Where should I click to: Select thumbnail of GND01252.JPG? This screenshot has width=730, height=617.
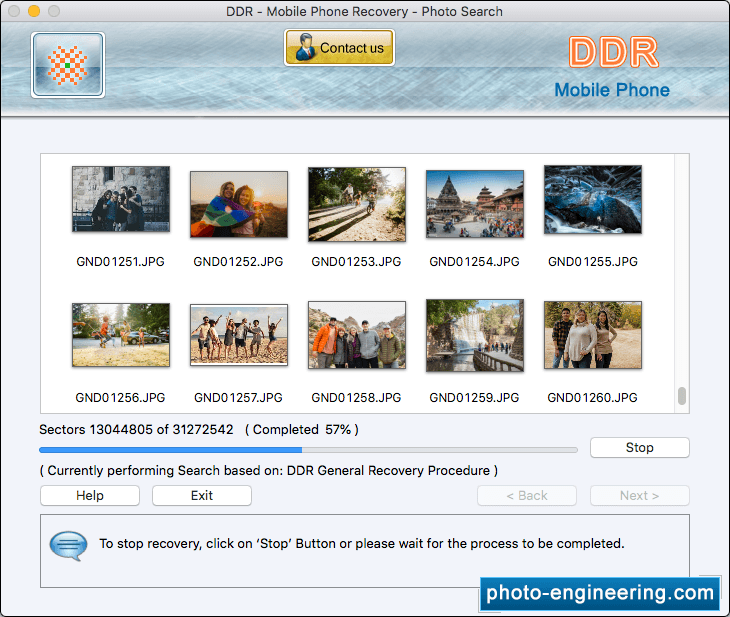pos(239,204)
